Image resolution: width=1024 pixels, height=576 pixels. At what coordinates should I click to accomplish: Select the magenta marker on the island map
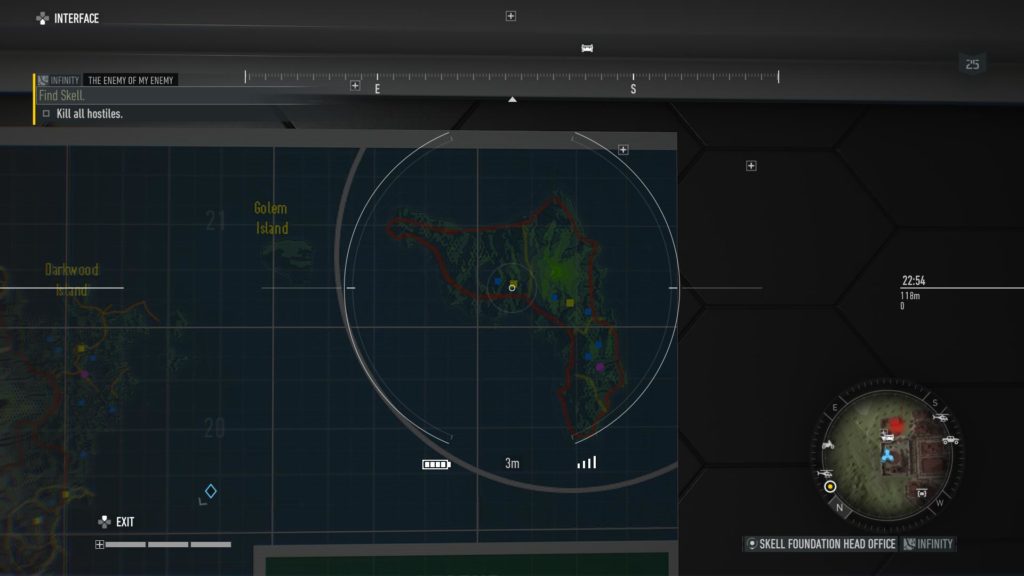click(600, 367)
